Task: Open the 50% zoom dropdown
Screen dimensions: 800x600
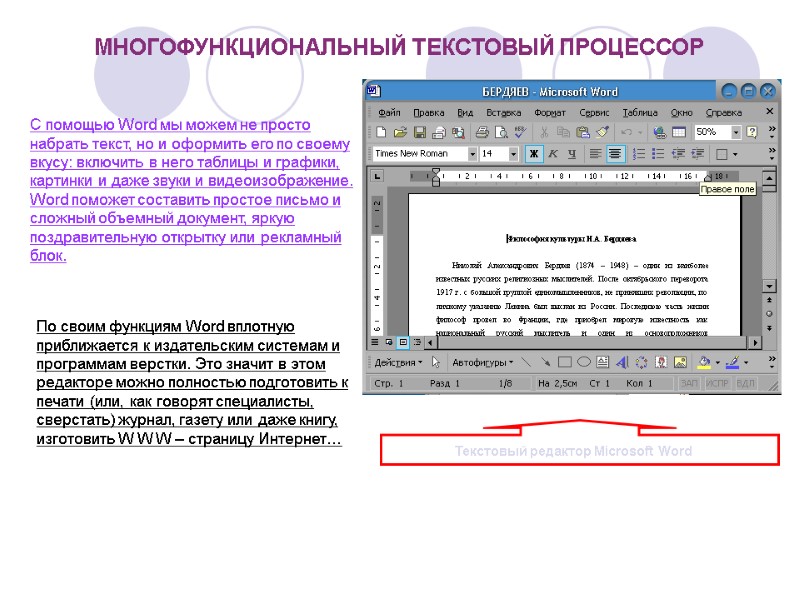Action: pyautogui.click(x=736, y=133)
